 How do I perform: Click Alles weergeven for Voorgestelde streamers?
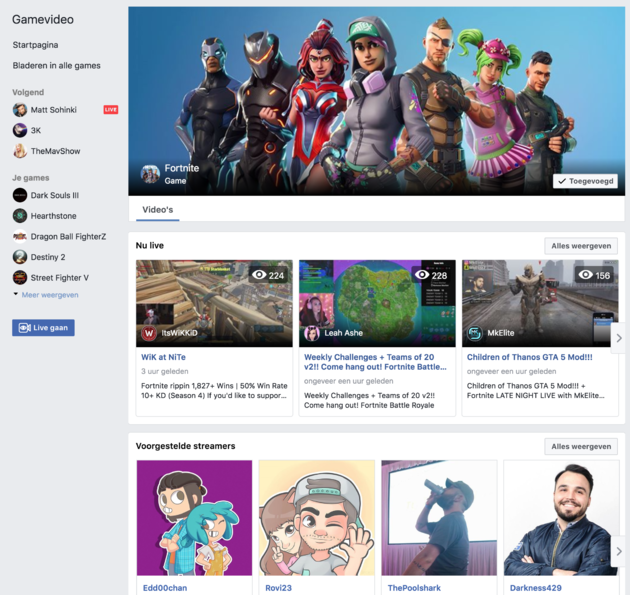(x=581, y=446)
